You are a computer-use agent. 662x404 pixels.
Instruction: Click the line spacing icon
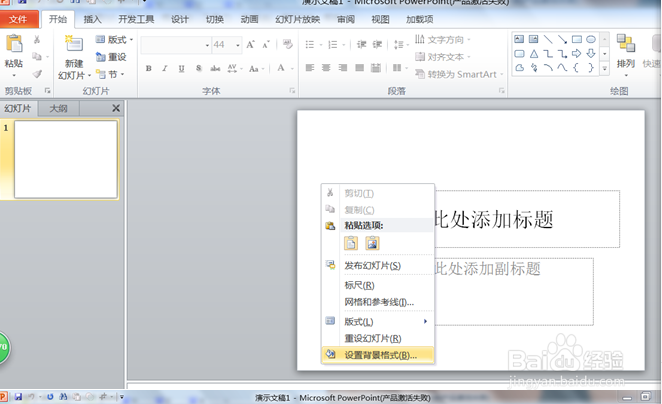pos(398,44)
